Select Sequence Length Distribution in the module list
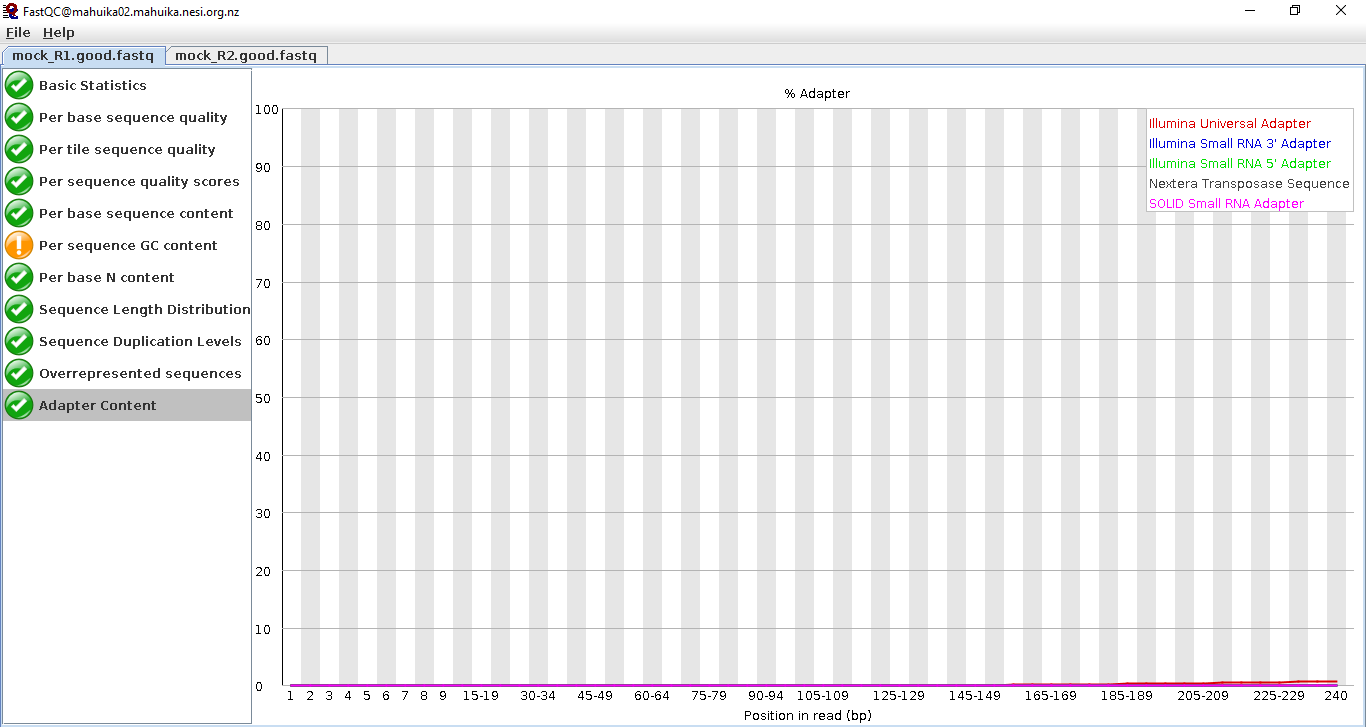The width and height of the screenshot is (1366, 727). coord(144,310)
